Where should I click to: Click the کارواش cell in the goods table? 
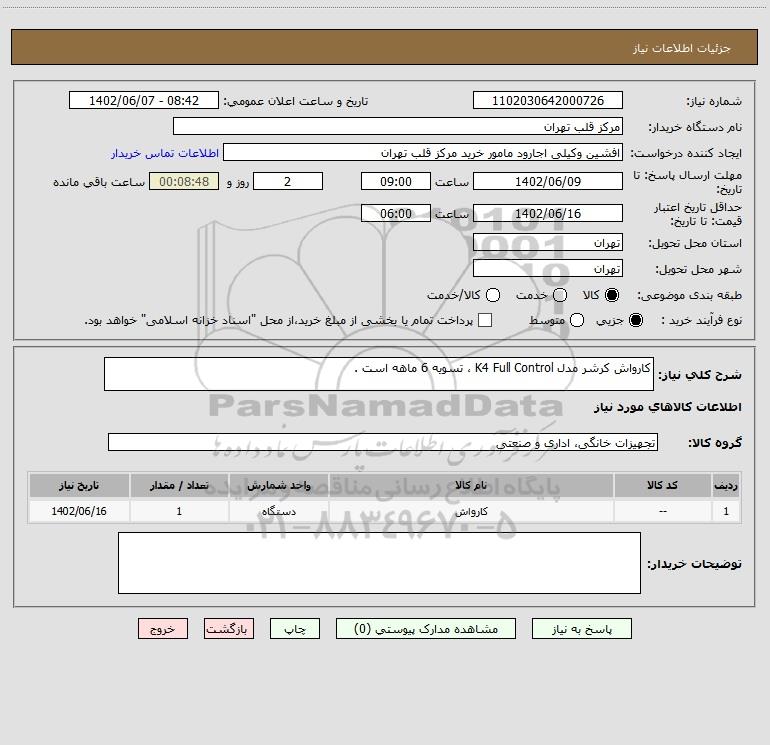click(x=471, y=511)
